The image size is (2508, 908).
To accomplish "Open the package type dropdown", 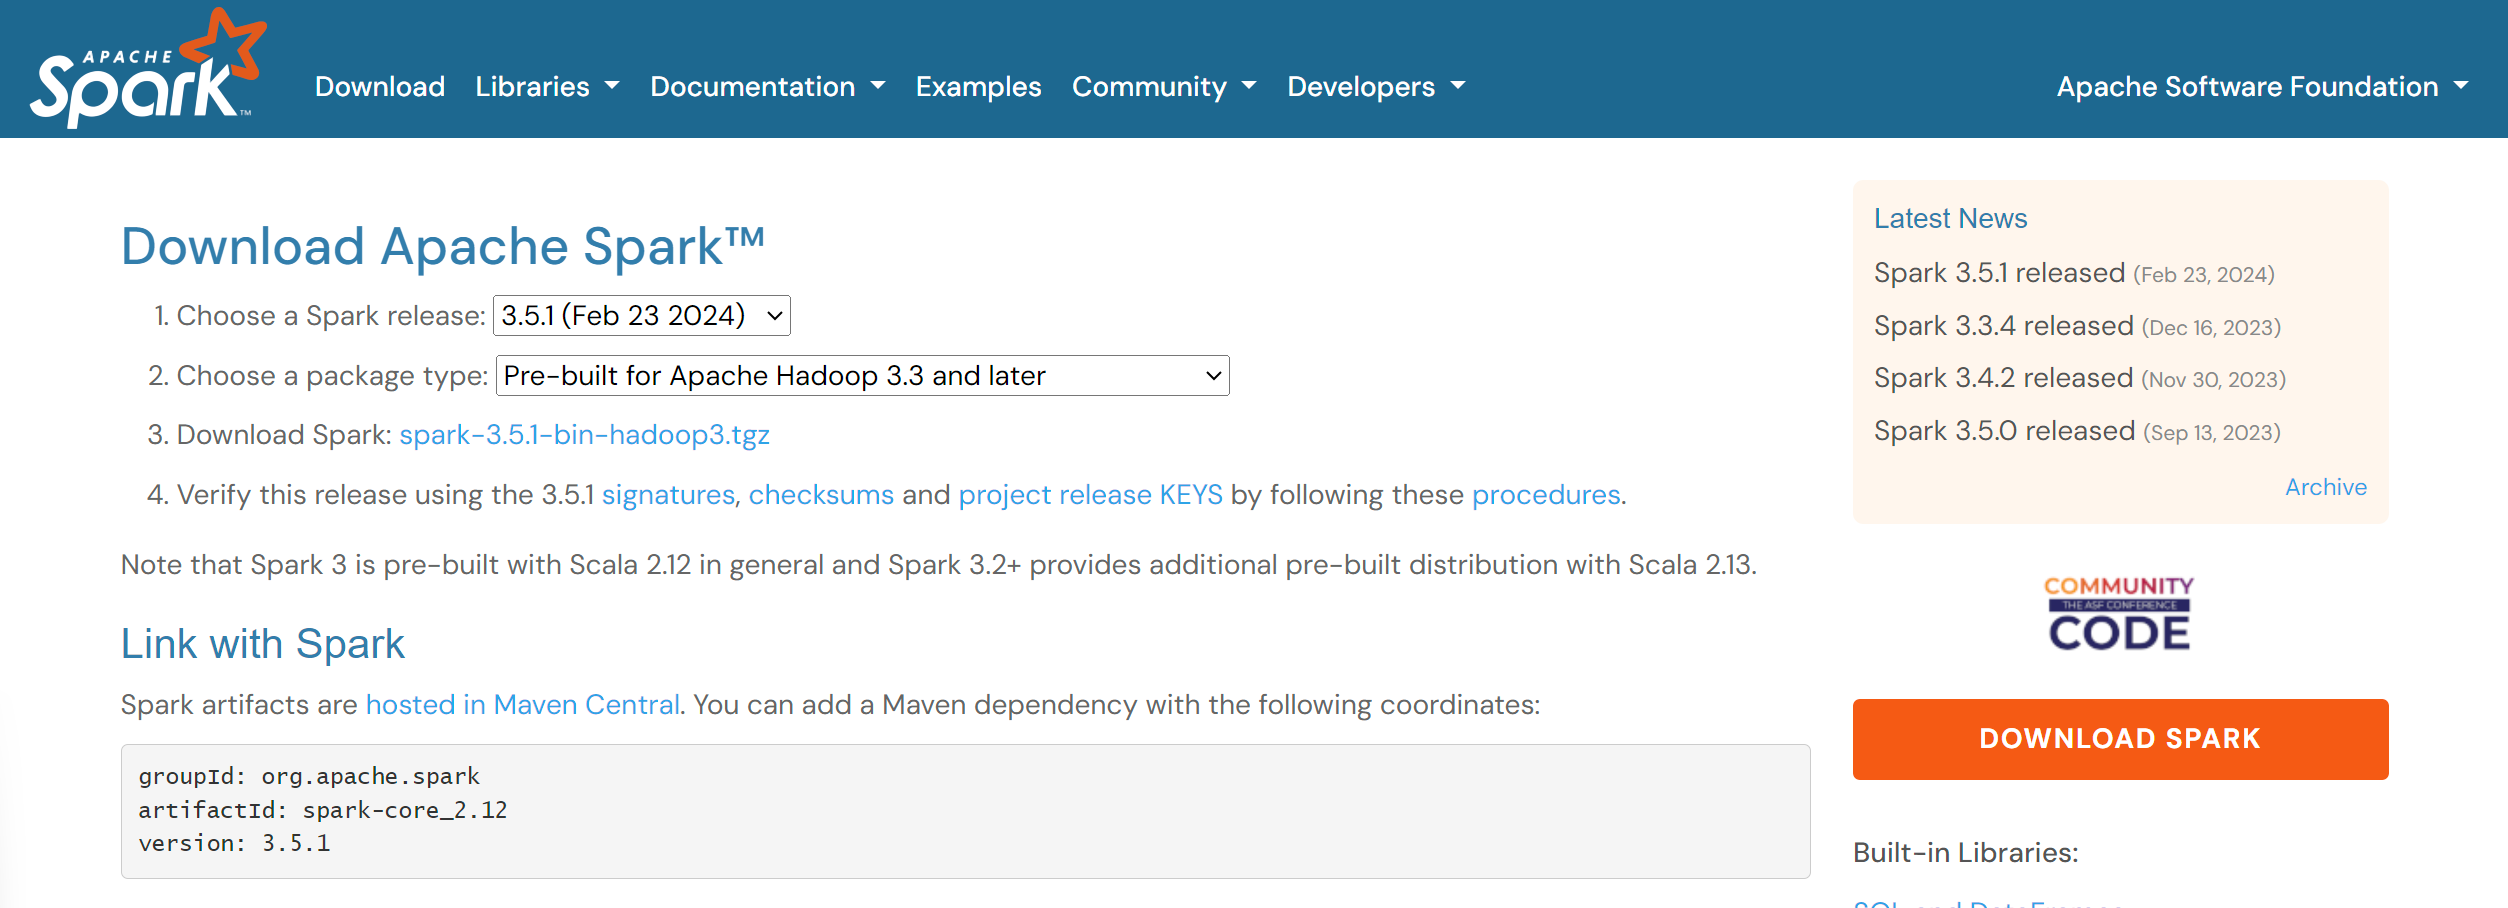I will pyautogui.click(x=862, y=376).
